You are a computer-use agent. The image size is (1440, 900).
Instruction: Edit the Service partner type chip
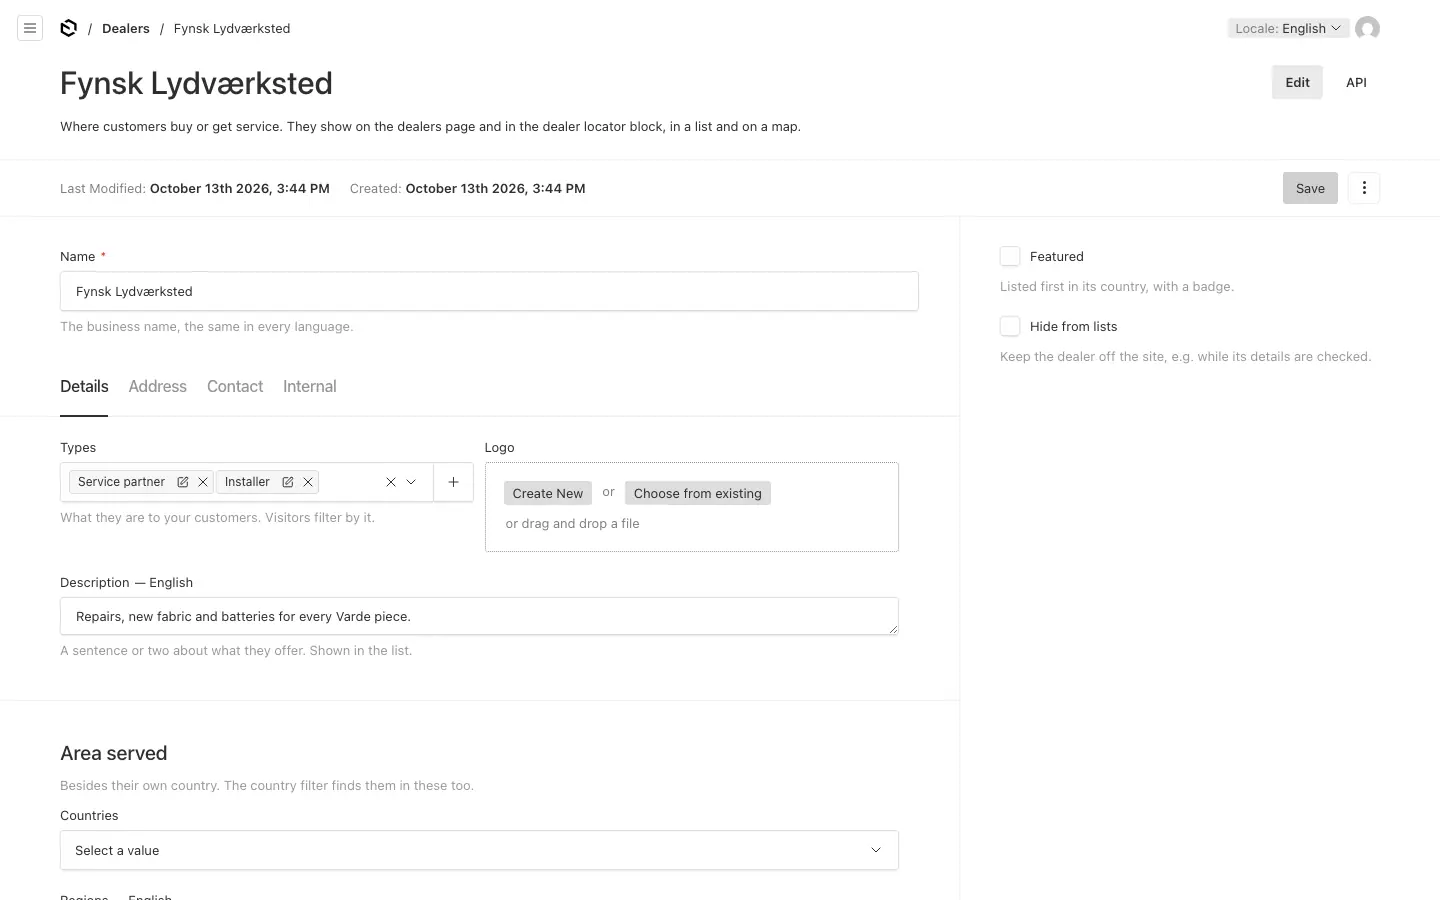coord(183,482)
